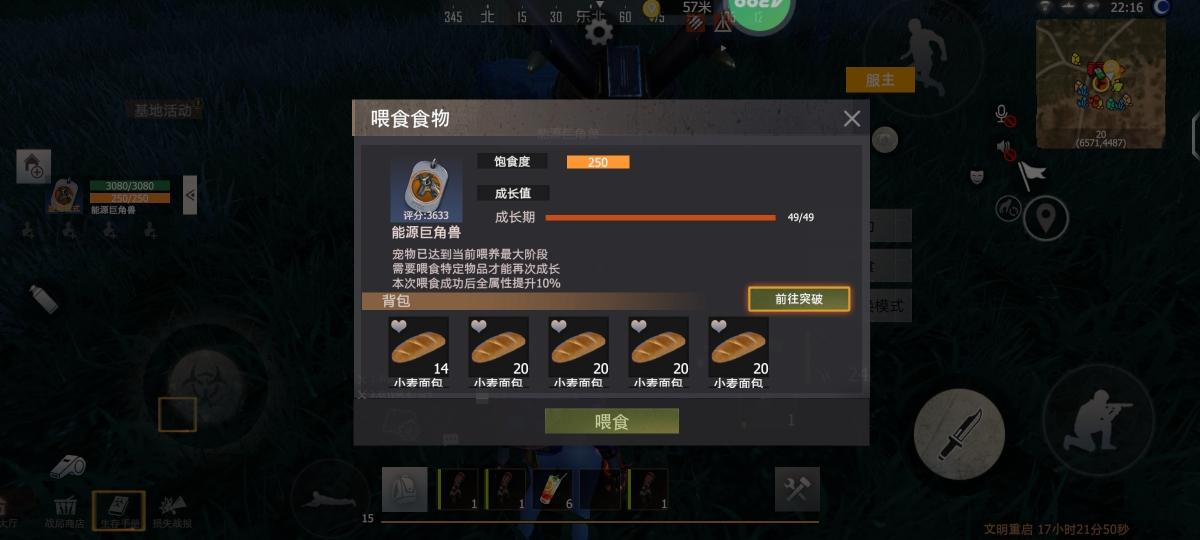Open the crafting tools icon
Screen dimensions: 1200x540
point(797,489)
